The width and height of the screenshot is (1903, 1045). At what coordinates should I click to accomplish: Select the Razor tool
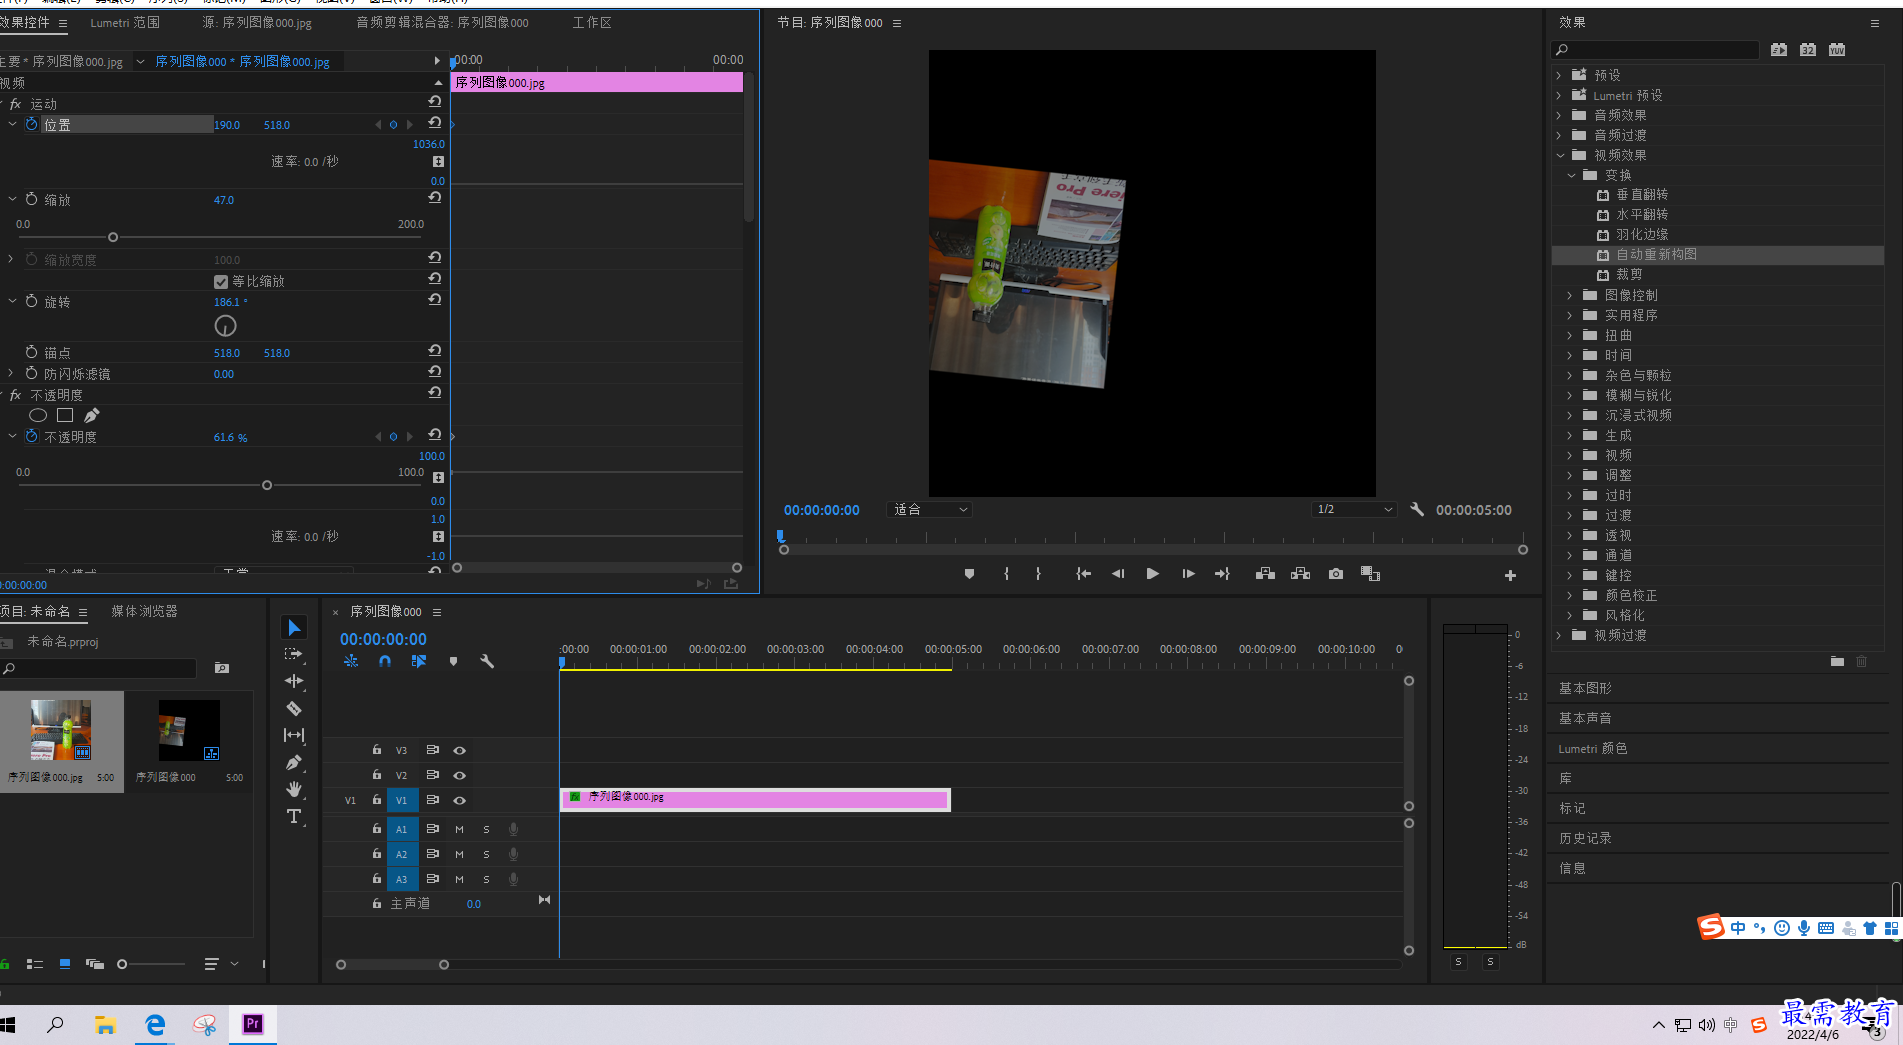click(x=294, y=708)
